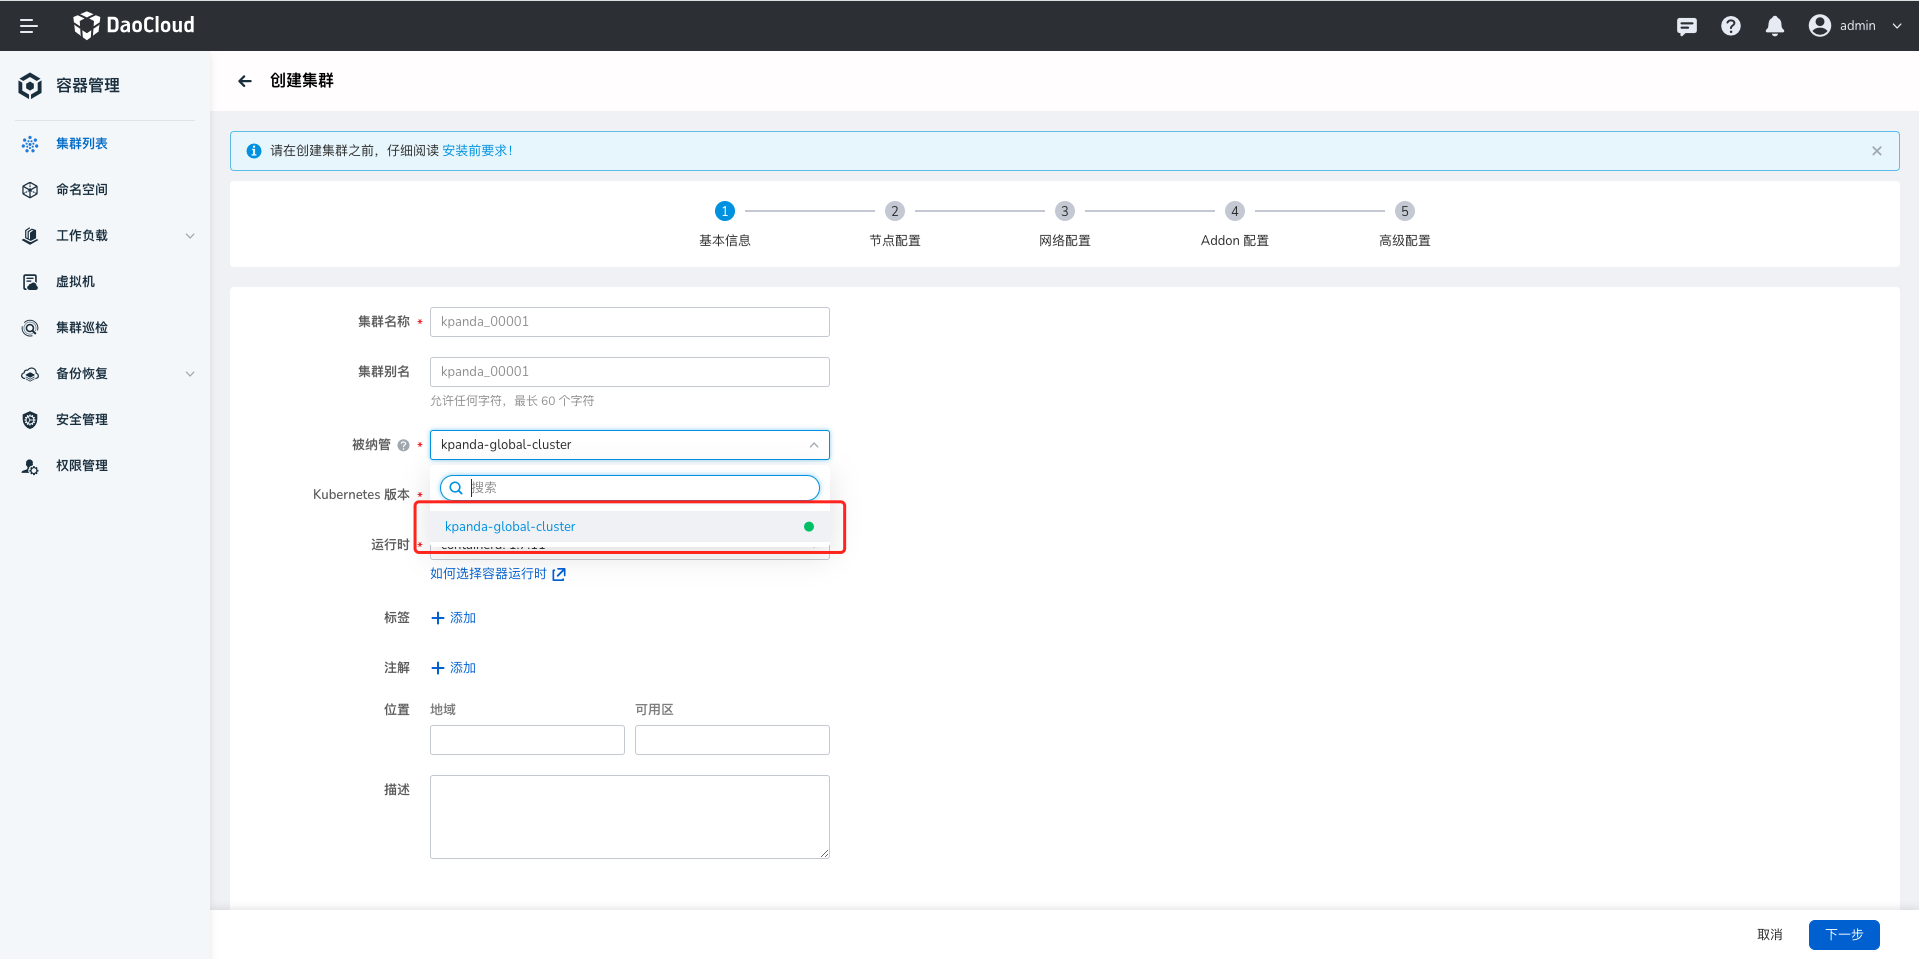Open the admin user dropdown
1919x959 pixels.
1855,26
